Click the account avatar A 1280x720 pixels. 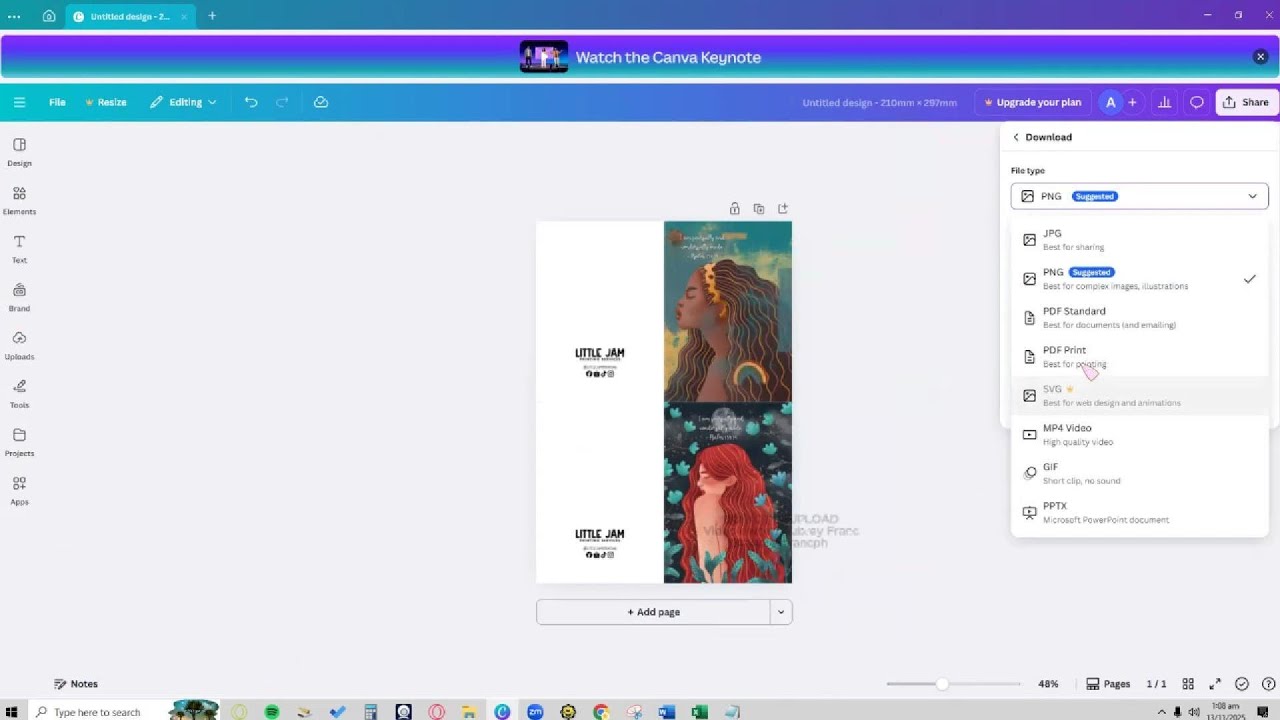coord(1110,102)
